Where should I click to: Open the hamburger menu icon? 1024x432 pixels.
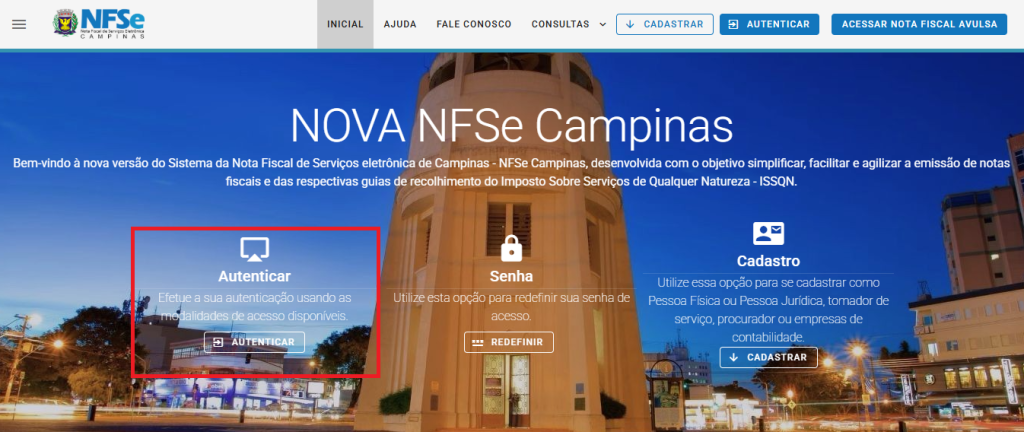[20, 24]
